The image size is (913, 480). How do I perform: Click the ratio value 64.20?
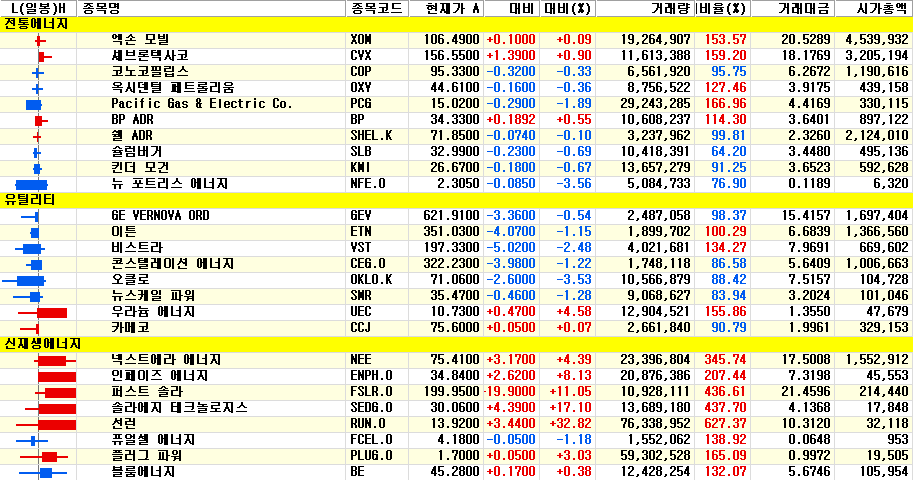click(x=728, y=151)
